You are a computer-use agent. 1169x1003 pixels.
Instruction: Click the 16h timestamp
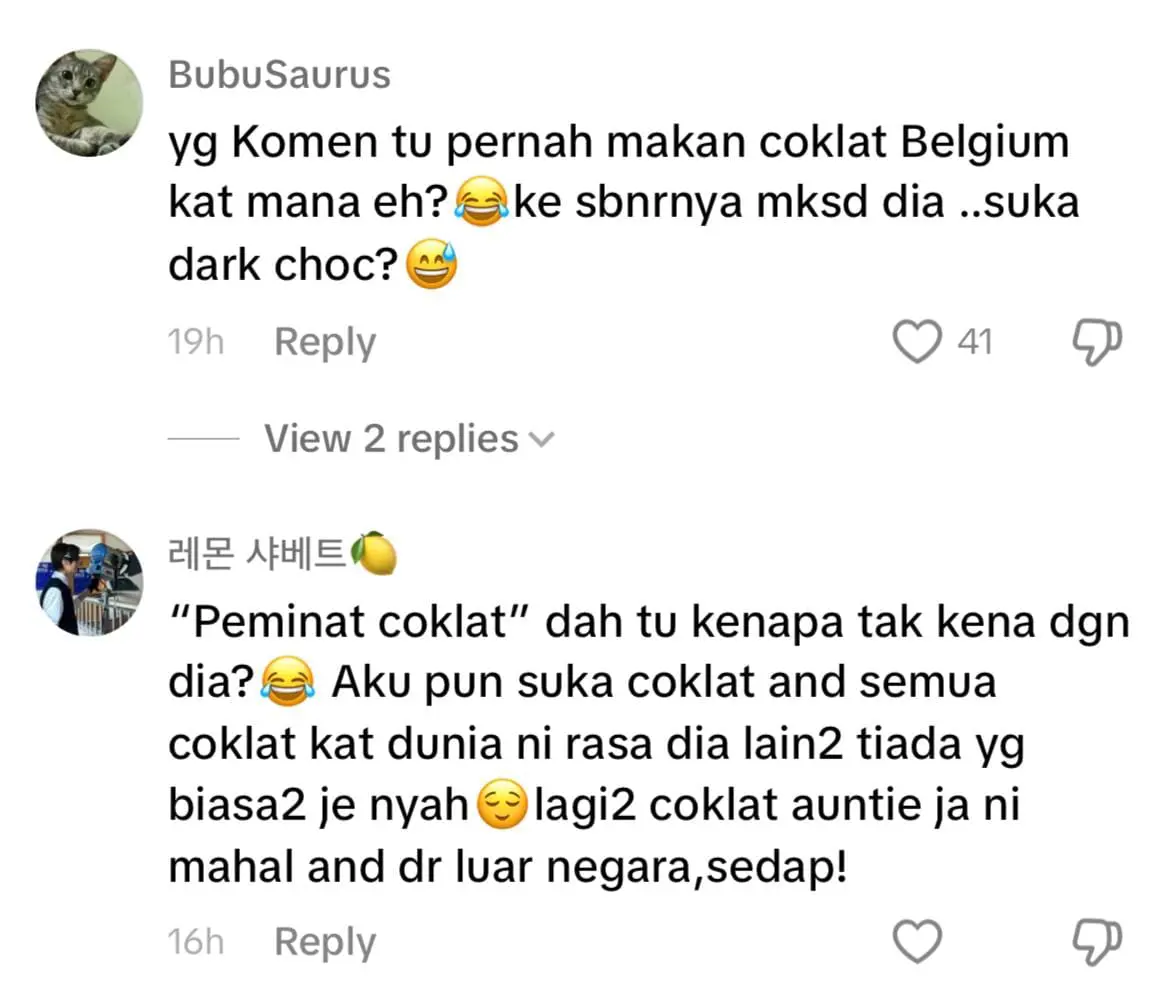pos(196,941)
